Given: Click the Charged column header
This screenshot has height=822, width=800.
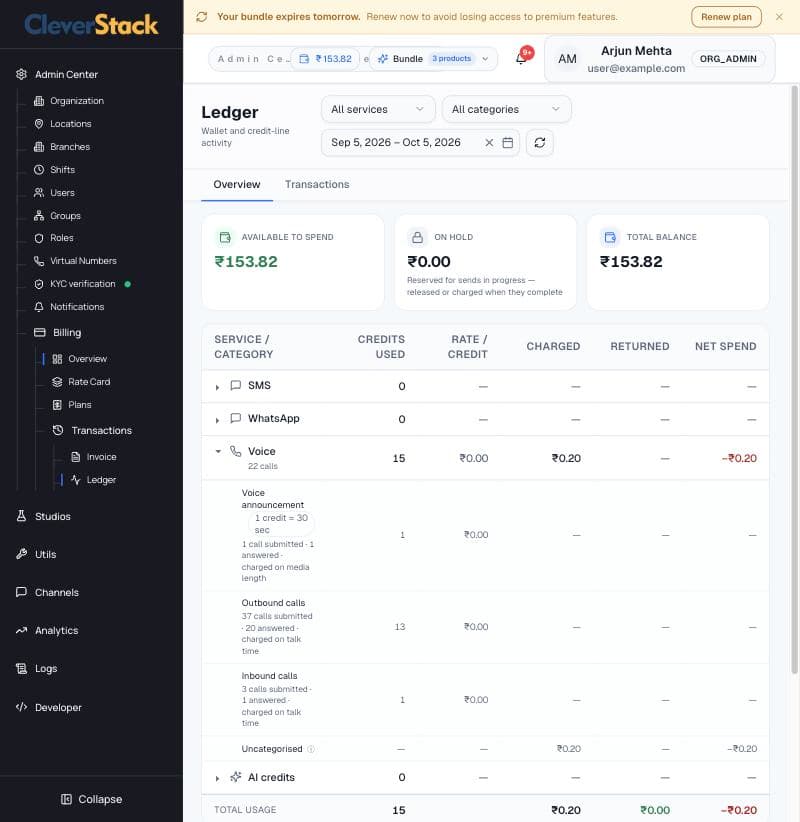Looking at the screenshot, I should click(553, 347).
